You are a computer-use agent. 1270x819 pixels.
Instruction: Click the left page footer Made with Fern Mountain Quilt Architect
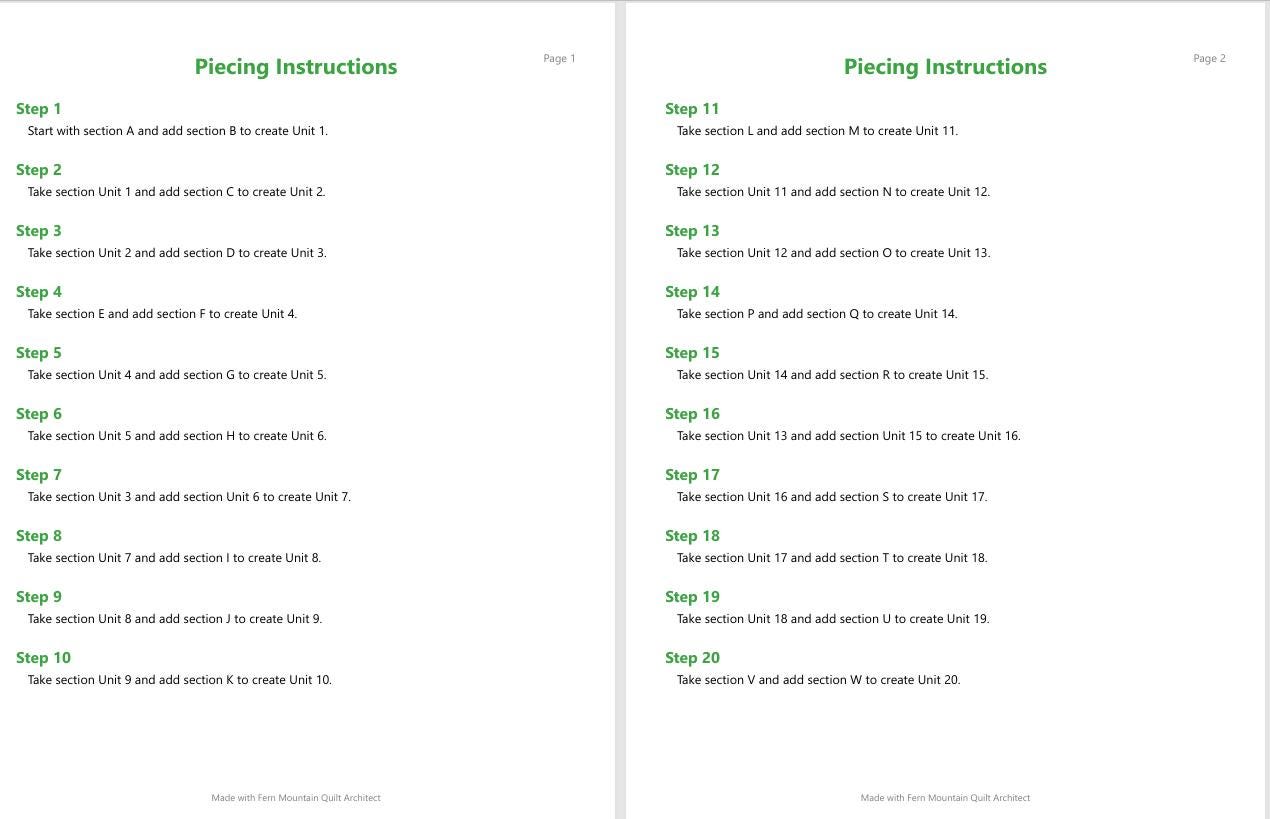click(x=296, y=798)
